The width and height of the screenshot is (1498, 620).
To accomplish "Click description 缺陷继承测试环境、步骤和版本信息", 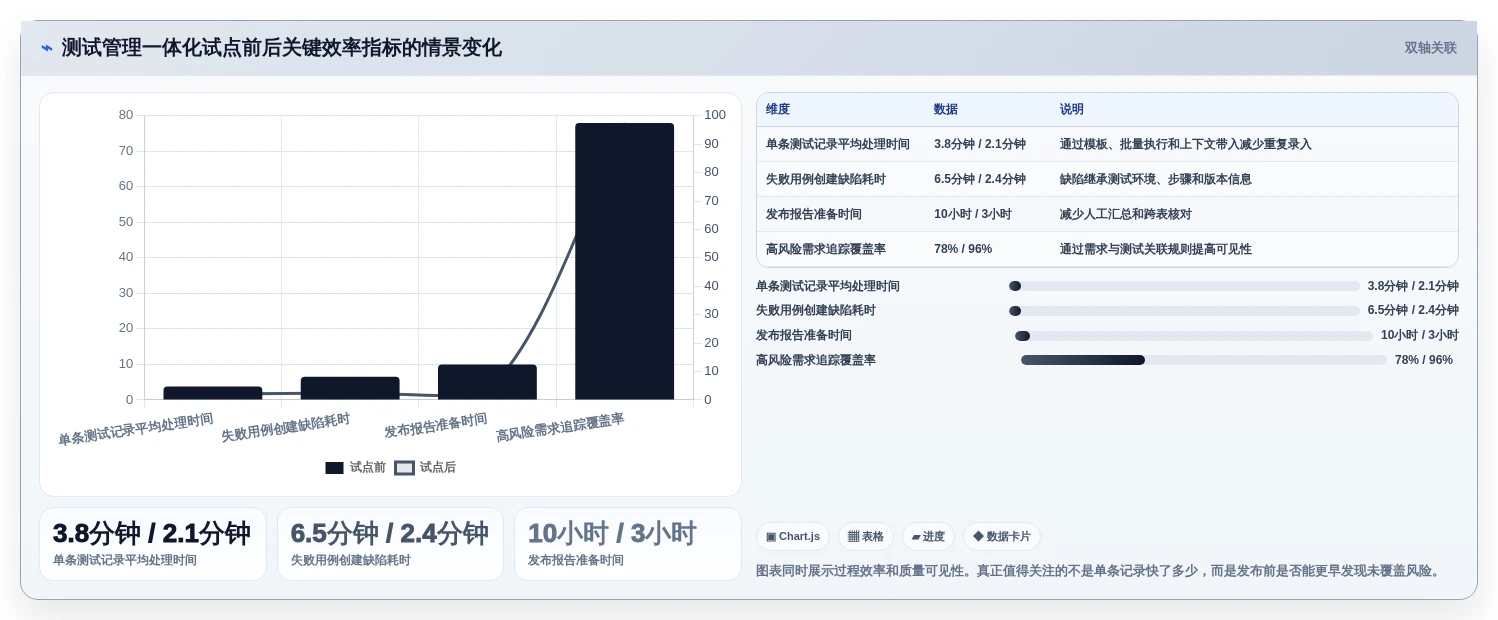I will point(1156,179).
